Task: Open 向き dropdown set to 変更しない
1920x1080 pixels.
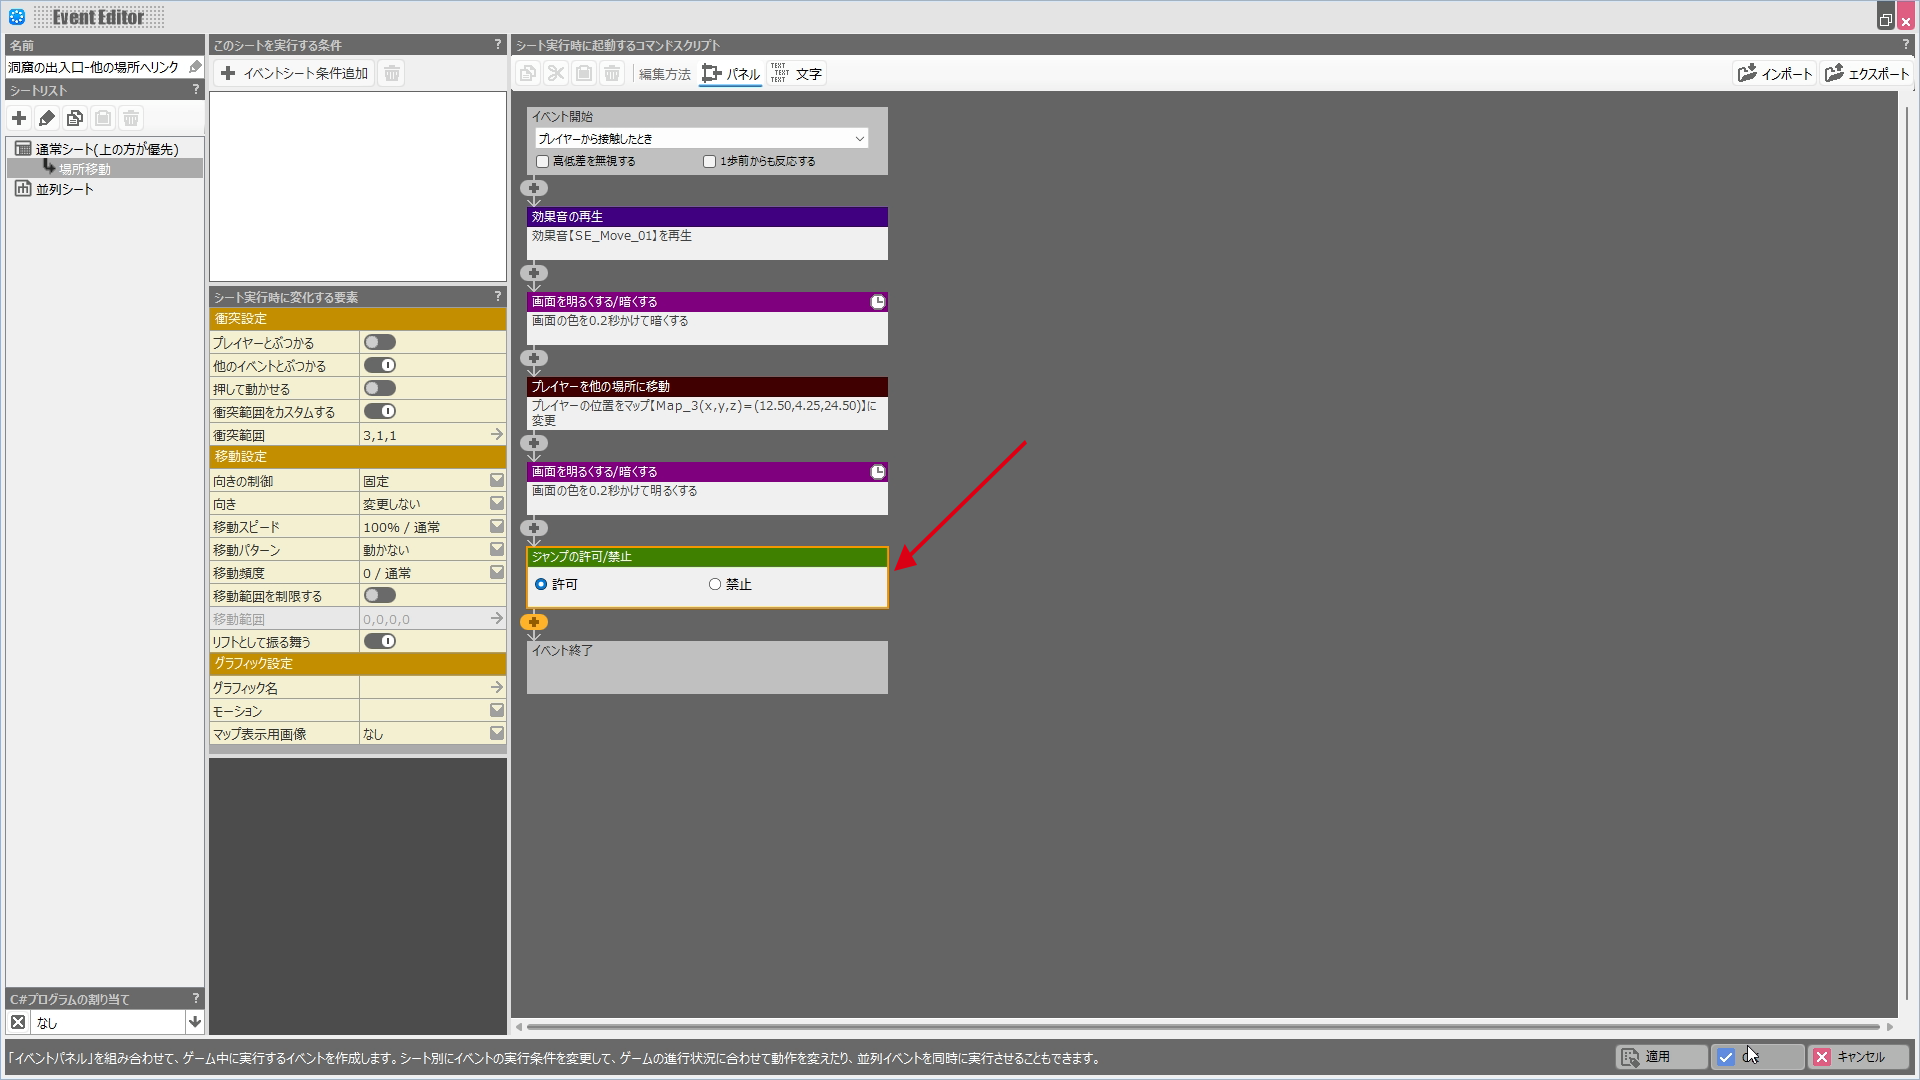Action: tap(497, 503)
